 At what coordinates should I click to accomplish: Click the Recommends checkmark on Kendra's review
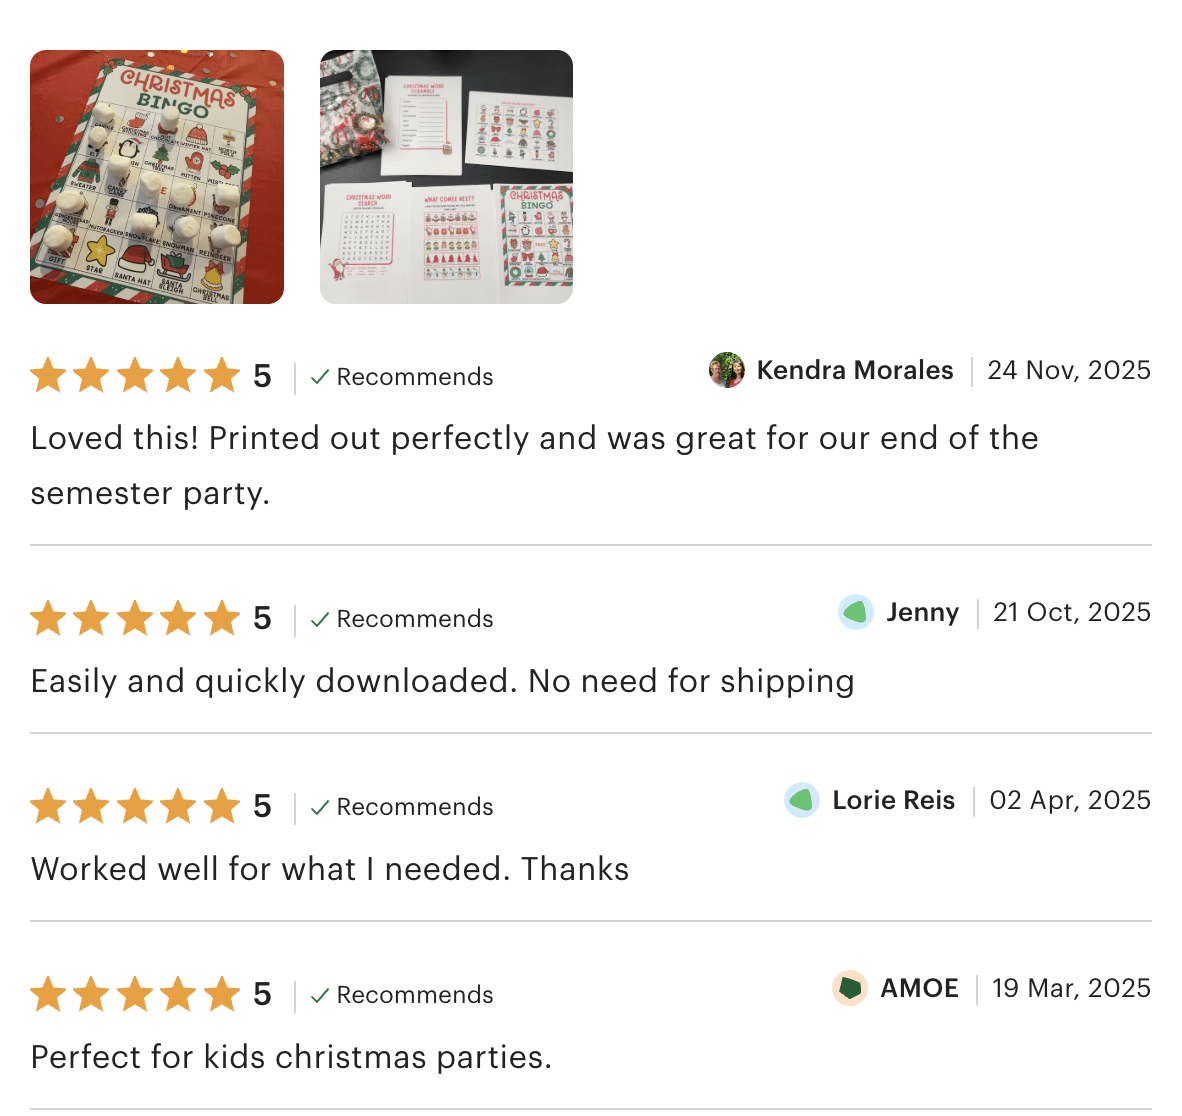click(320, 377)
